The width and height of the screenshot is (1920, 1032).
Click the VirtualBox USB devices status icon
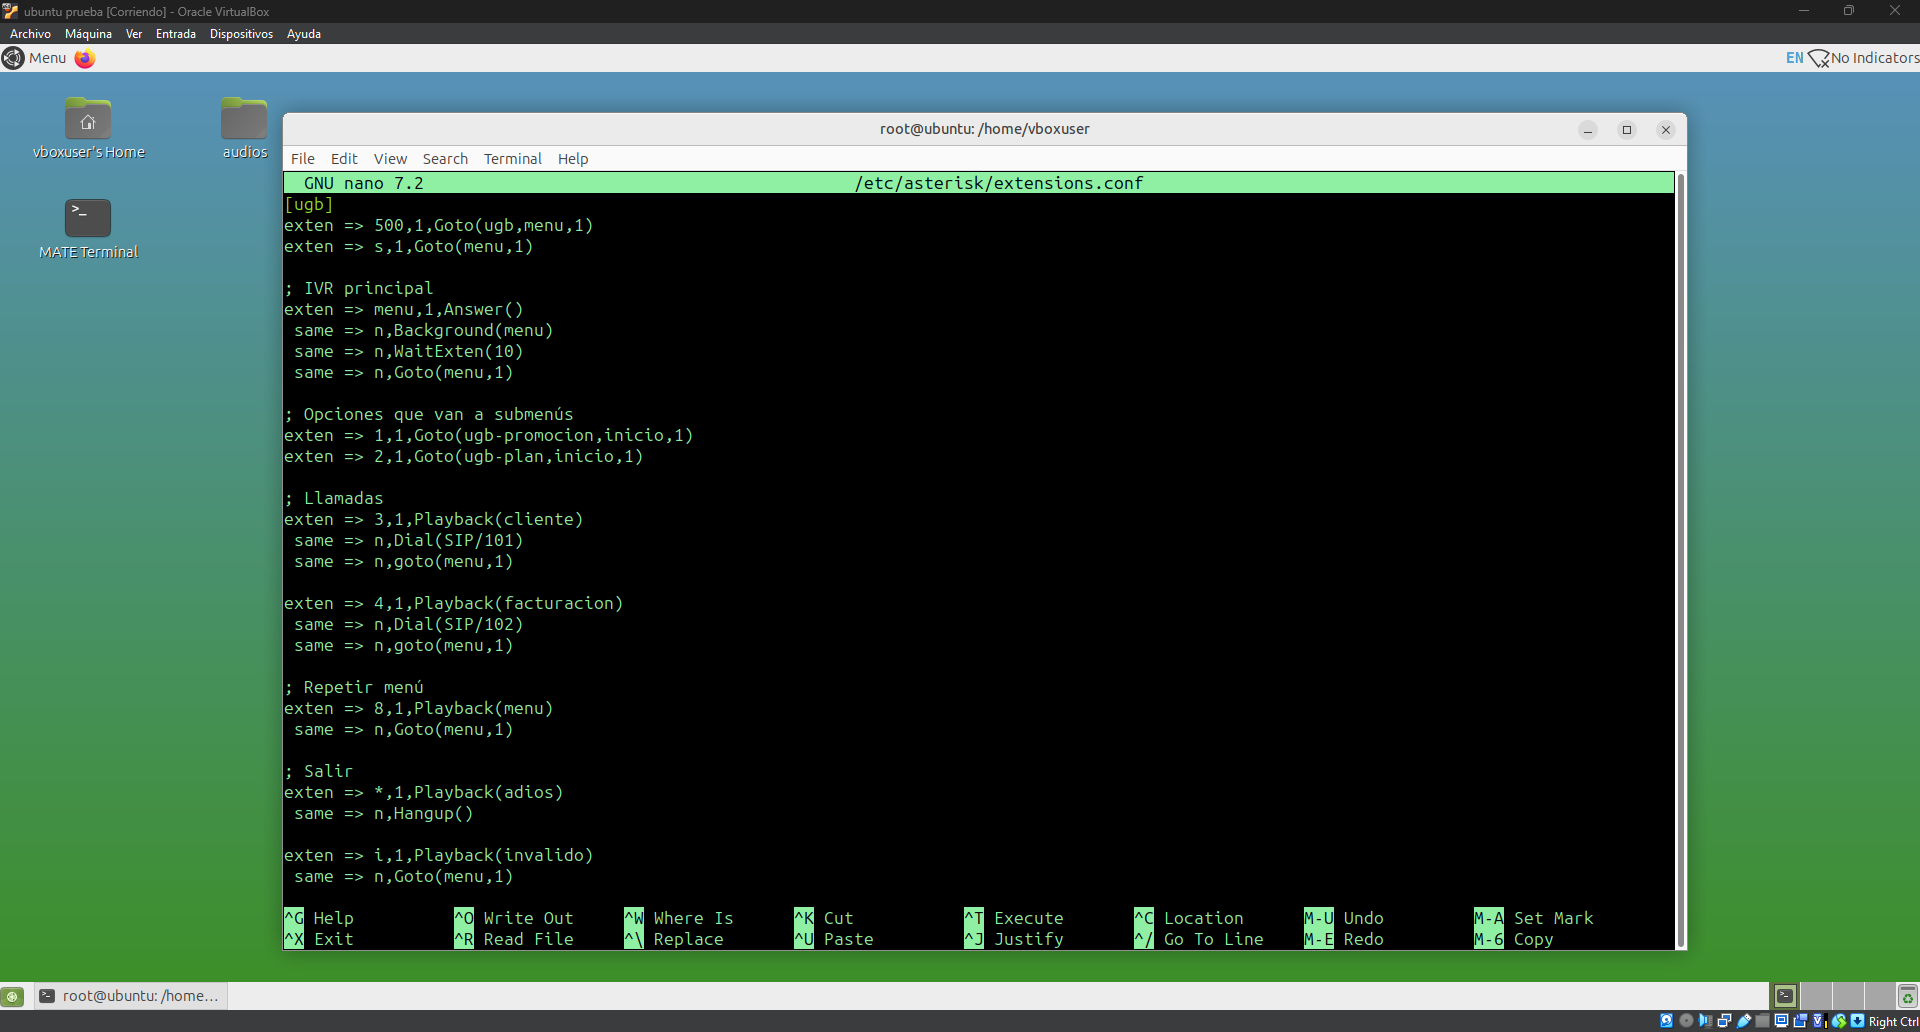click(1744, 1021)
